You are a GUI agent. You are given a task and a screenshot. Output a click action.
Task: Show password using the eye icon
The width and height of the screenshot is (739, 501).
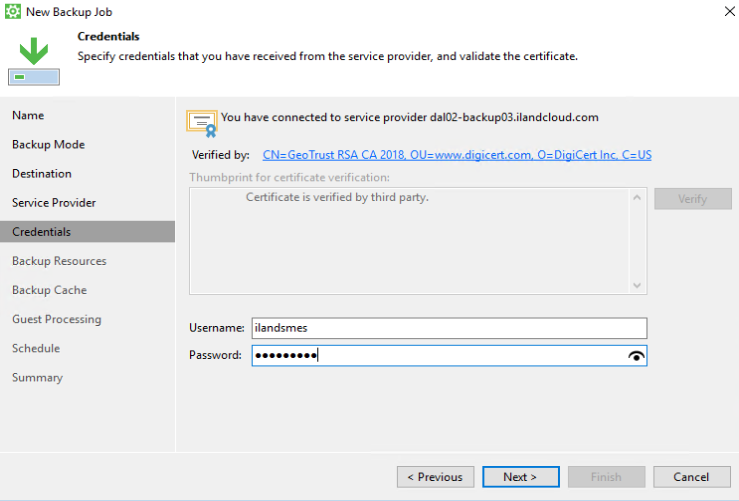coord(636,356)
